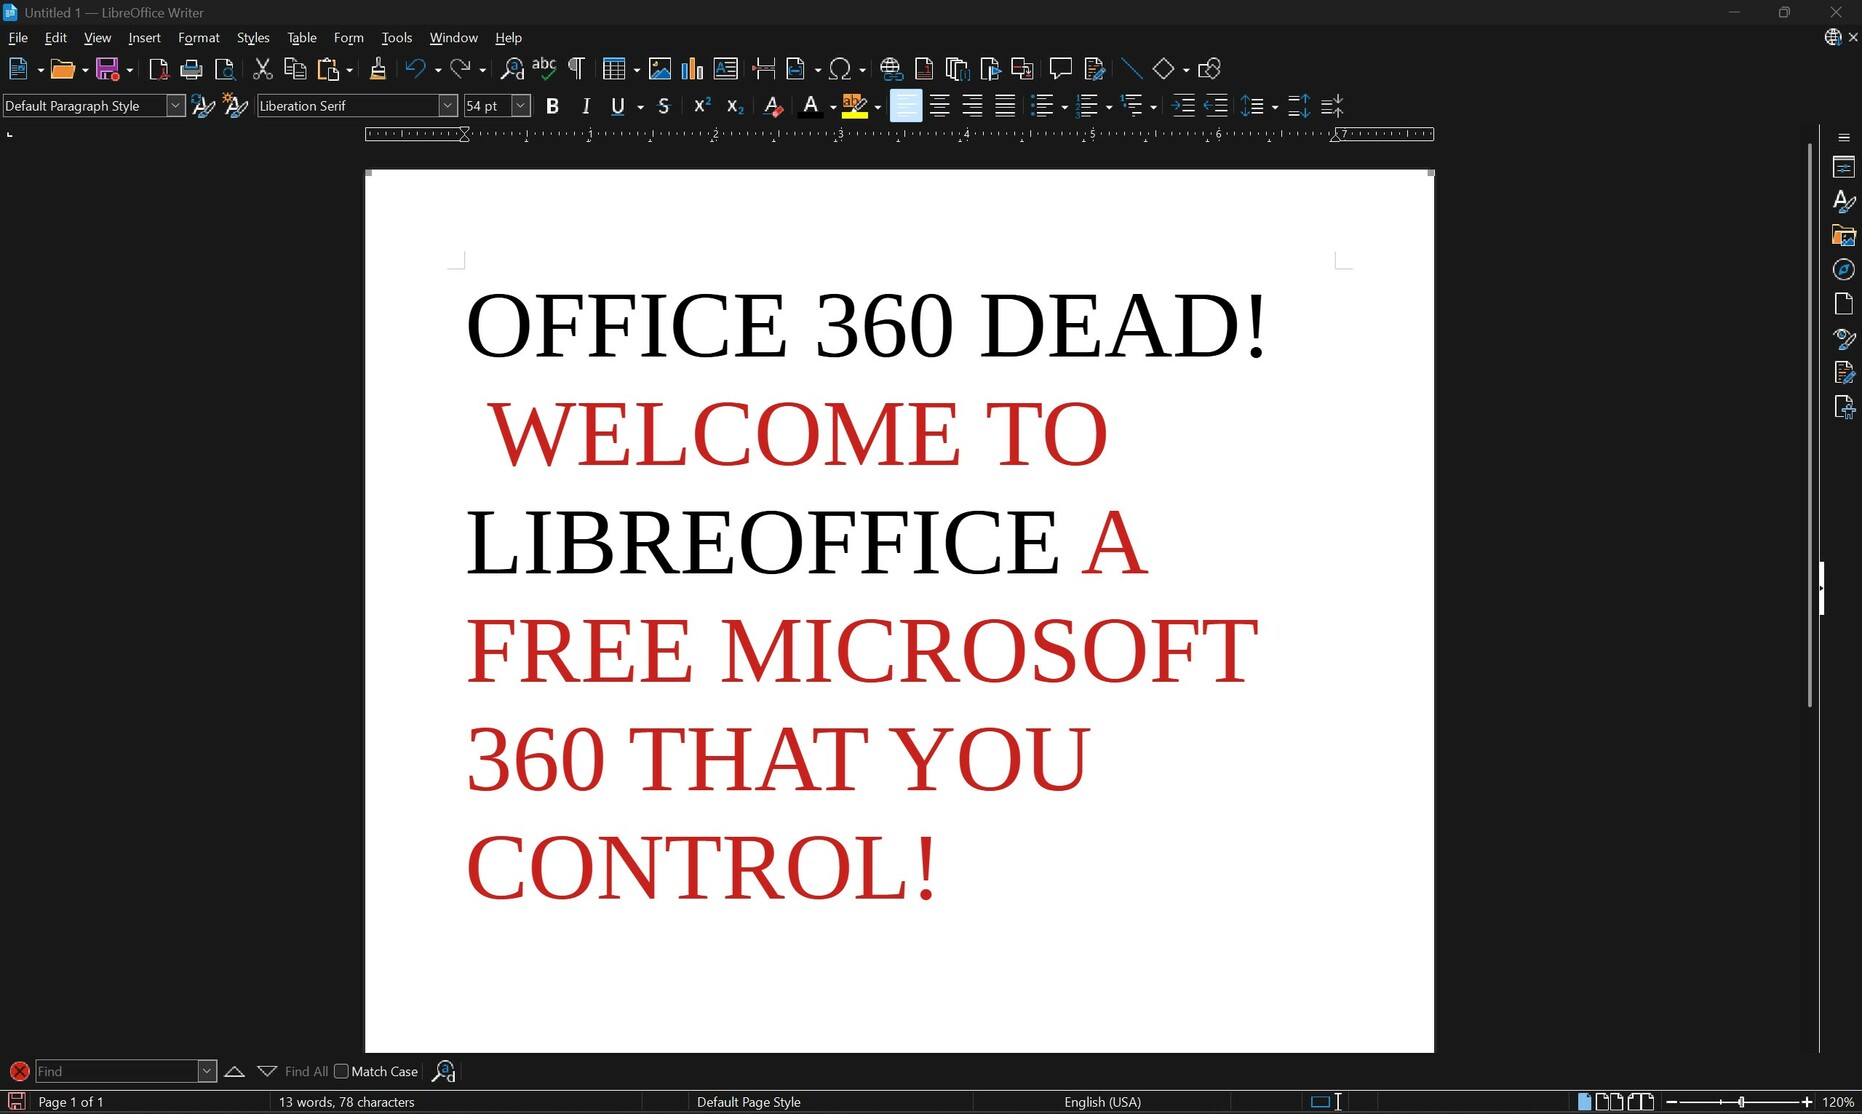This screenshot has width=1862, height=1114.
Task: Copy the selection
Action: point(295,69)
